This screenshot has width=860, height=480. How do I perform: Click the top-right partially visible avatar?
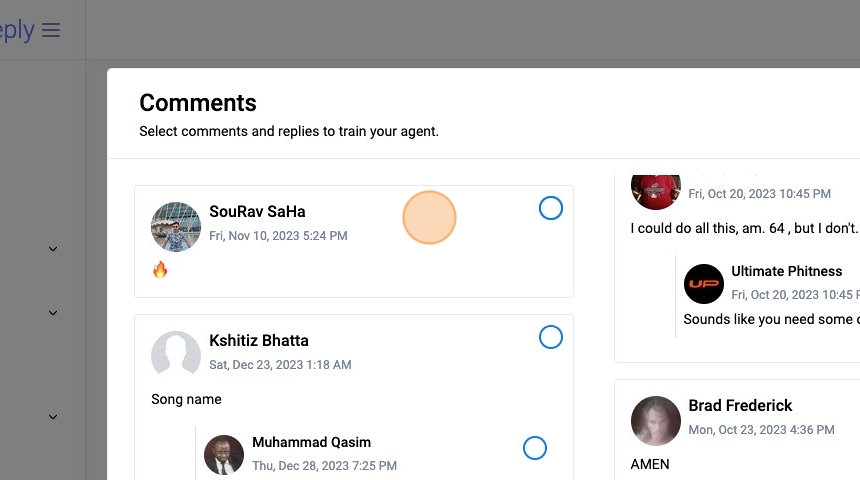tap(656, 187)
